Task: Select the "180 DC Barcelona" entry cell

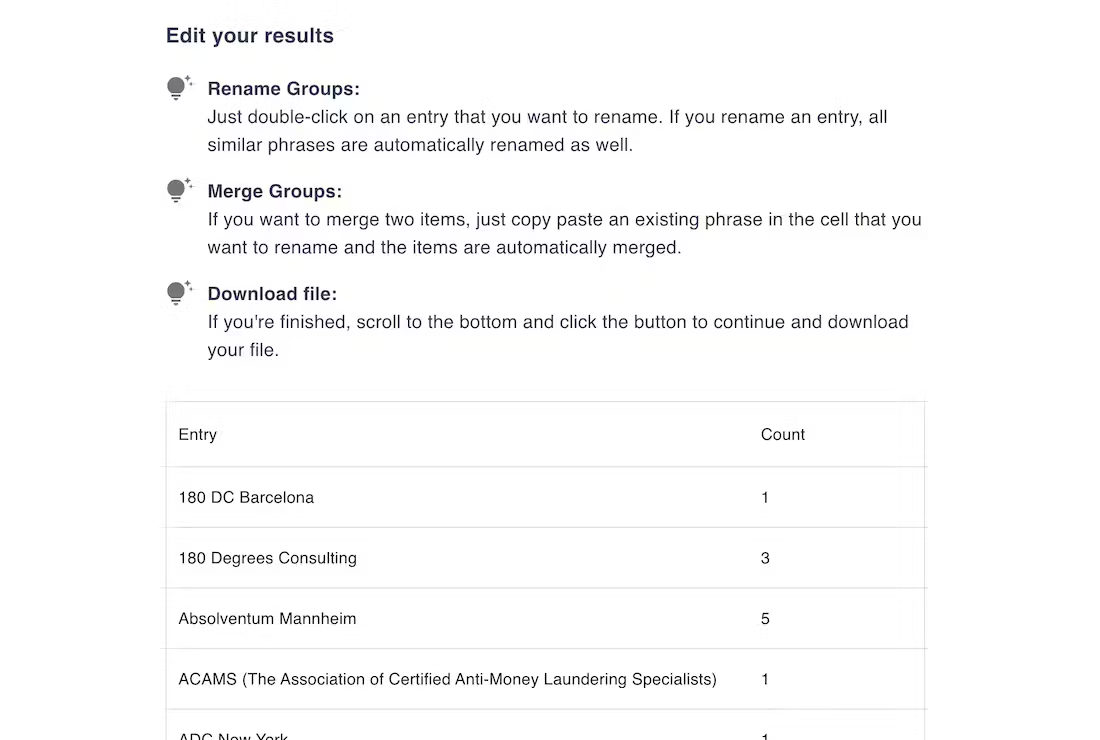Action: click(246, 498)
